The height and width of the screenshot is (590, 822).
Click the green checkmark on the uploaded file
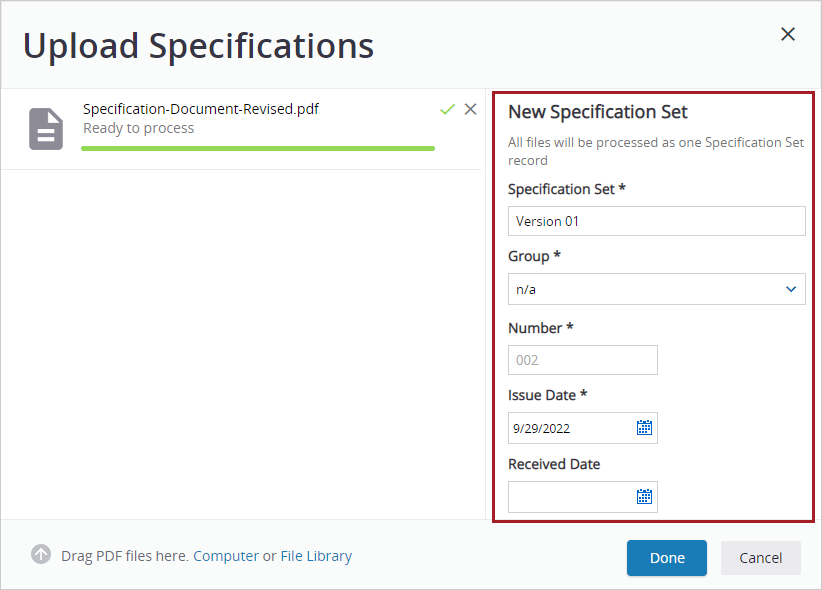[447, 109]
